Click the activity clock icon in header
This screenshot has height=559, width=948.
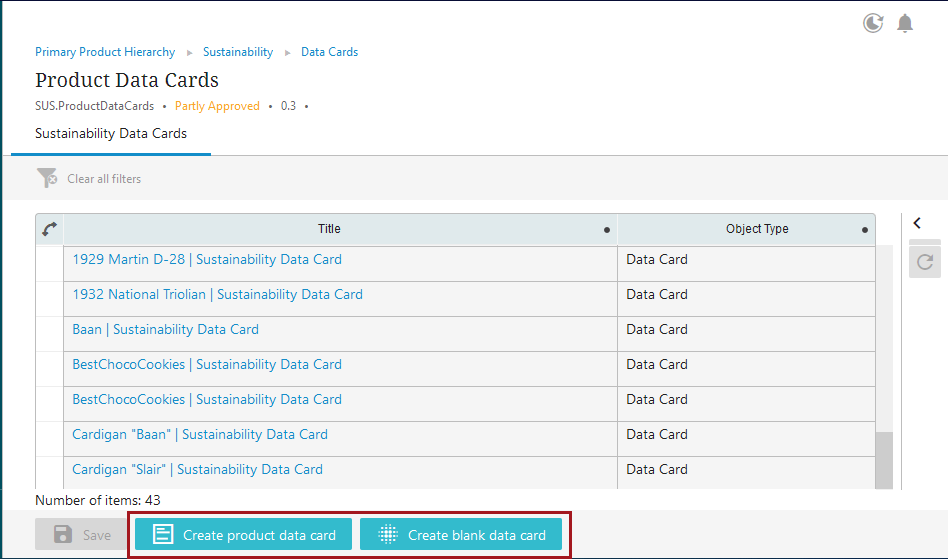873,23
